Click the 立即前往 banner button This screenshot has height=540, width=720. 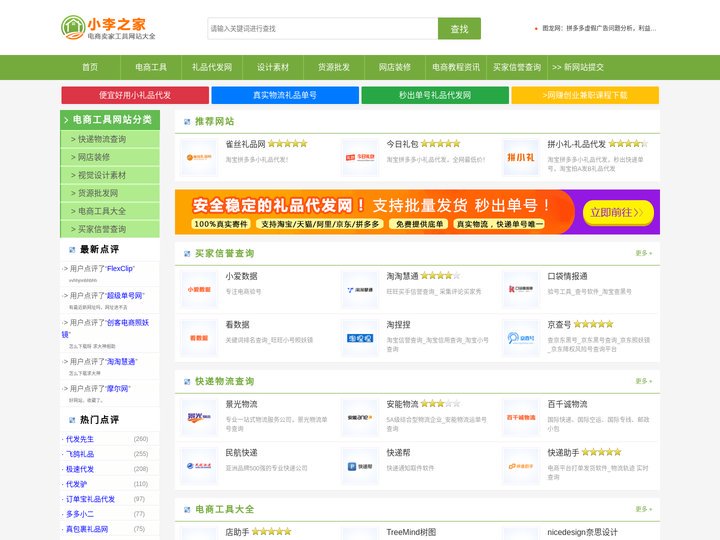[x=618, y=213]
